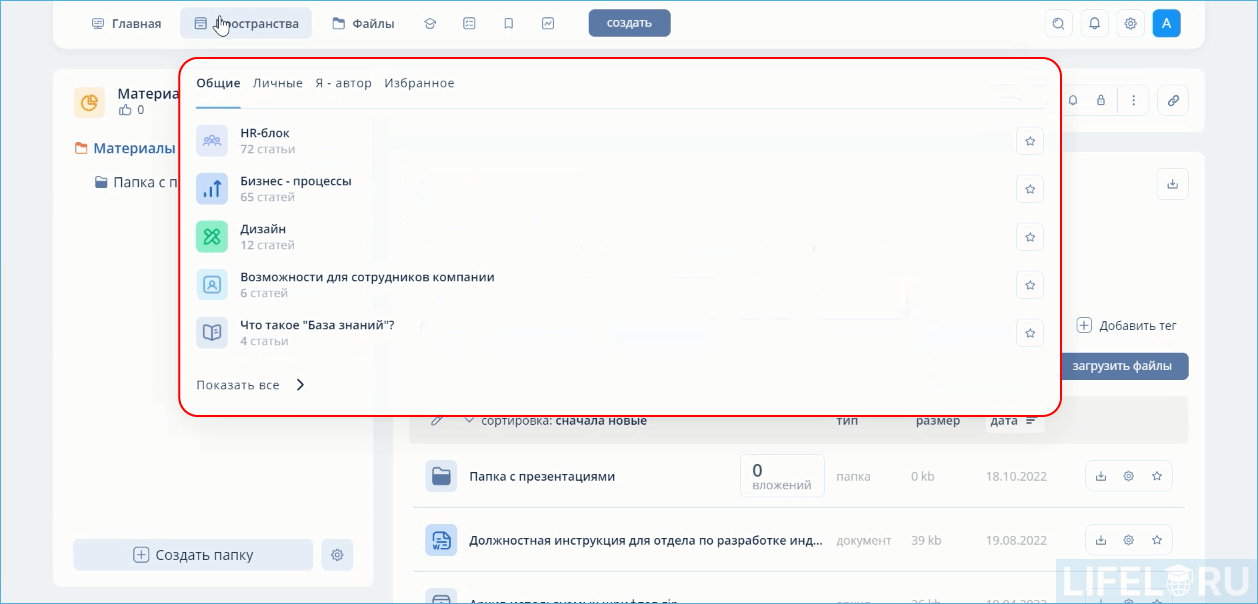This screenshot has height=604, width=1258.
Task: Open notifications via the bell icon
Action: pyautogui.click(x=1094, y=22)
